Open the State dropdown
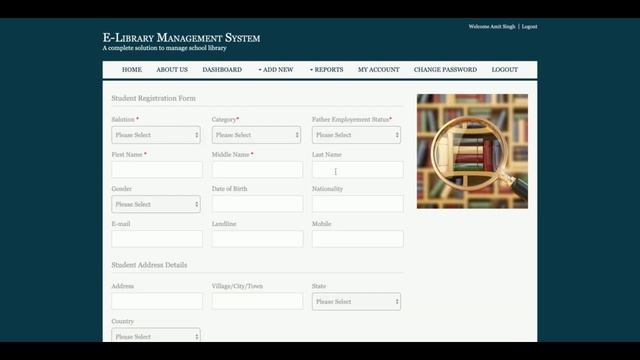640x360 pixels. pos(356,302)
